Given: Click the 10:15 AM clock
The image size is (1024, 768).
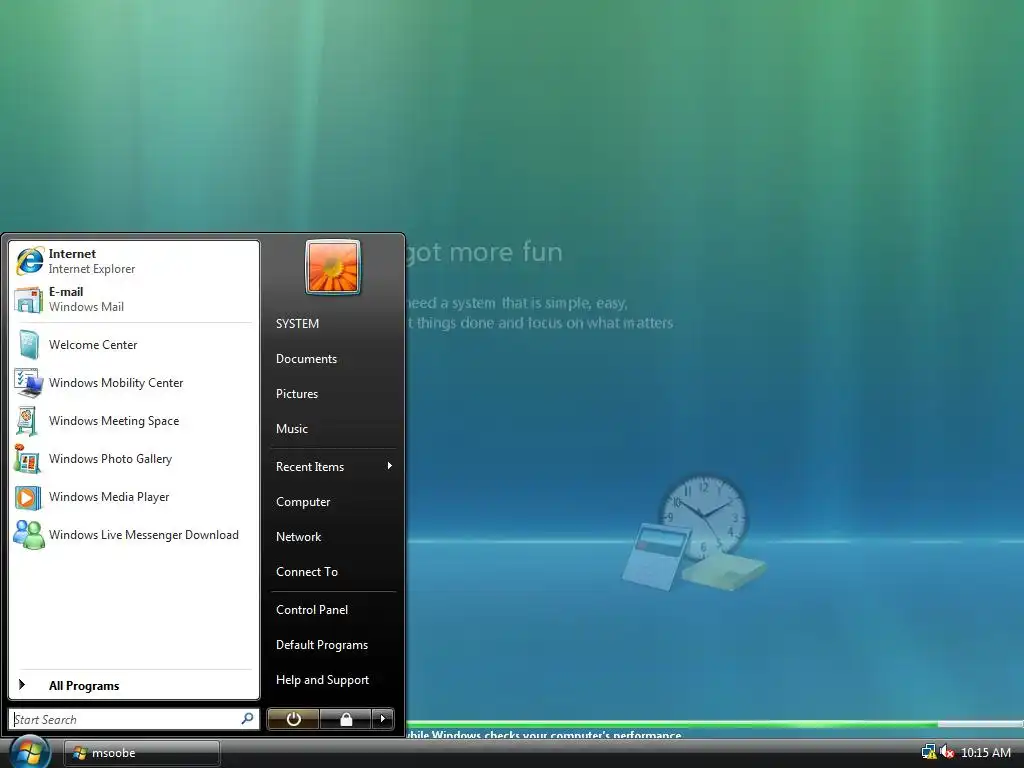Looking at the screenshot, I should [986, 752].
